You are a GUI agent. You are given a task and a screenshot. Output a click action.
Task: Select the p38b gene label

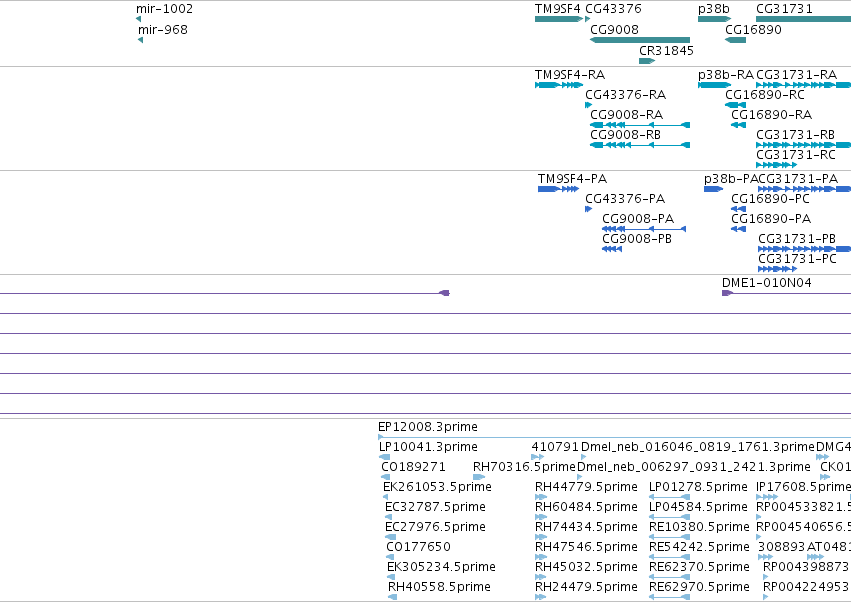tap(714, 9)
